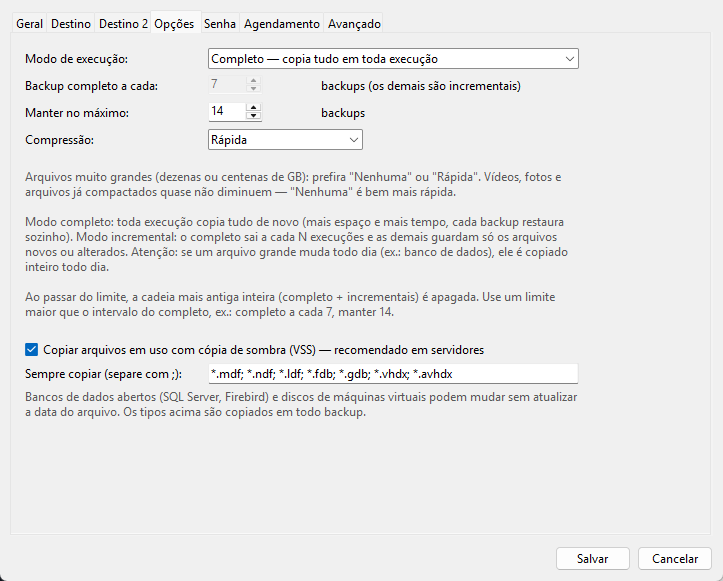Click the Sempre copiar extensions field

tap(393, 374)
